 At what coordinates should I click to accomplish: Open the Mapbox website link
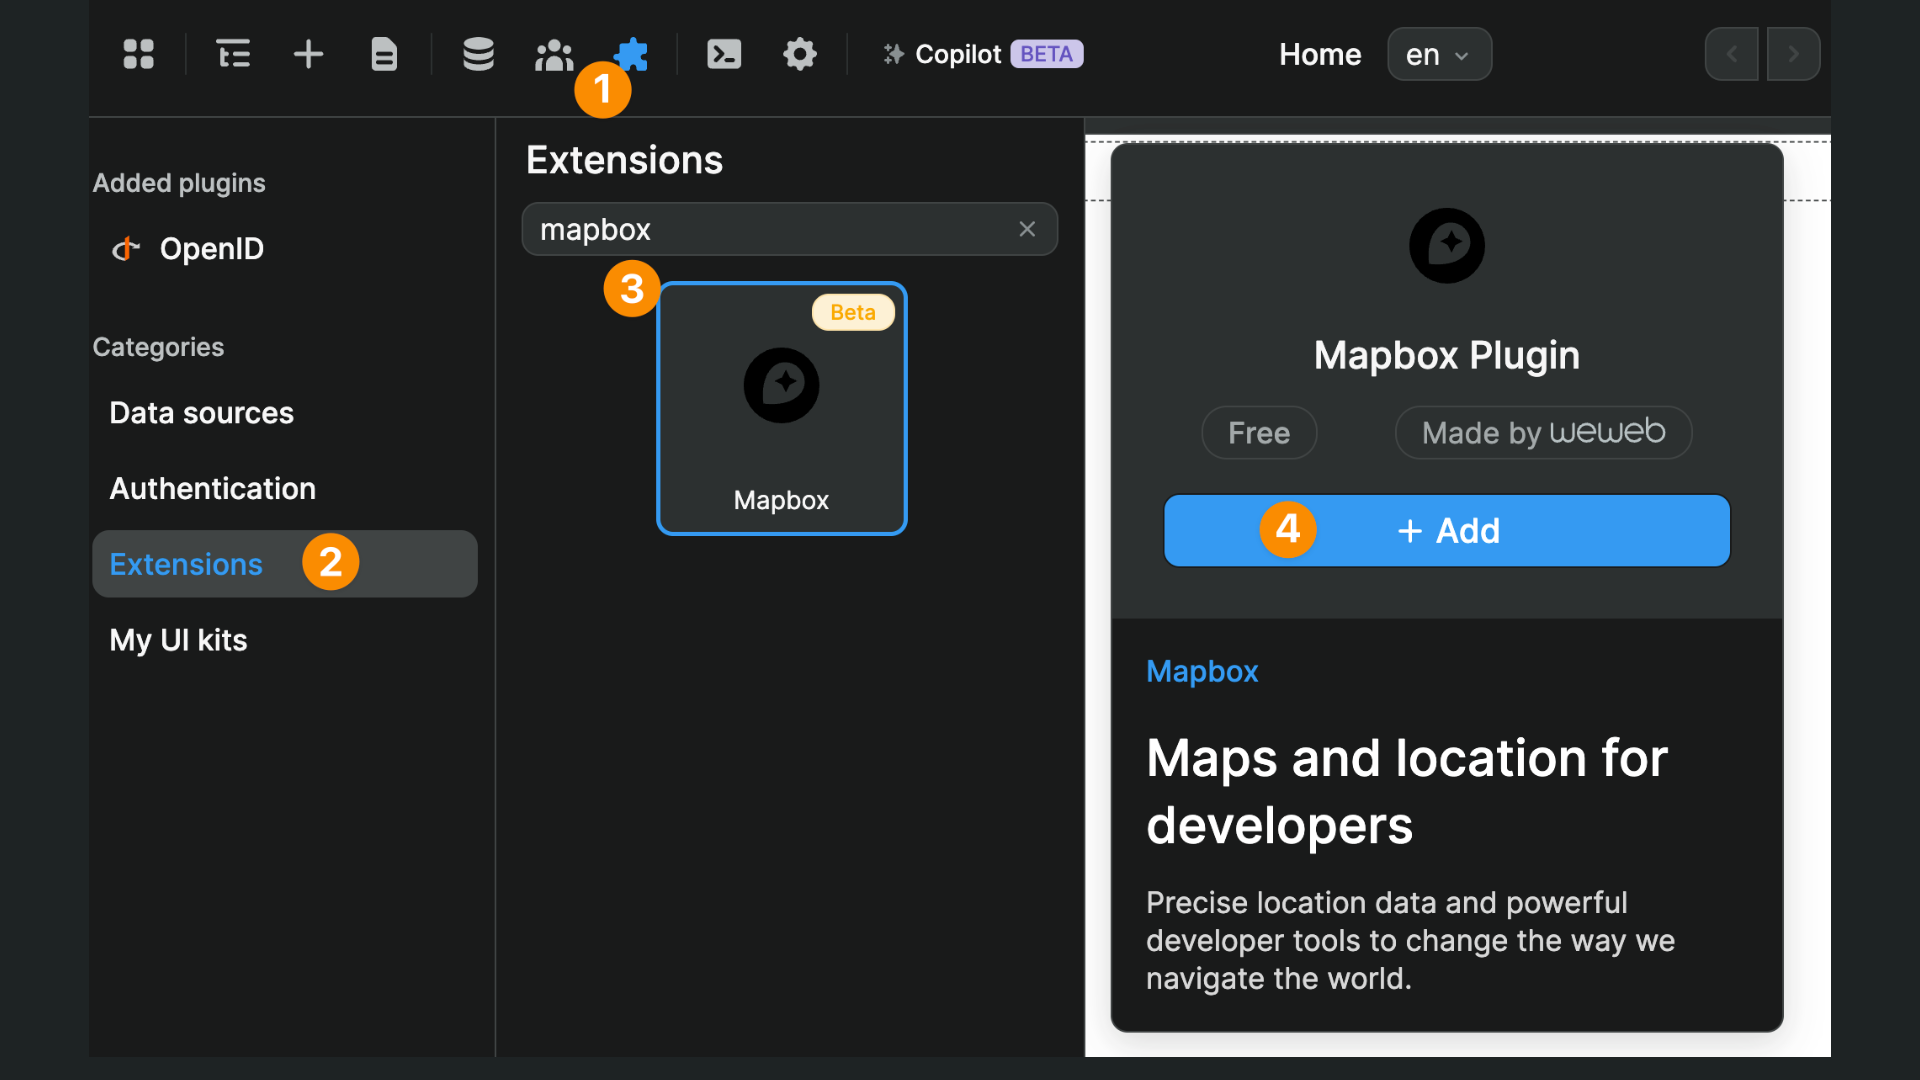(1202, 671)
